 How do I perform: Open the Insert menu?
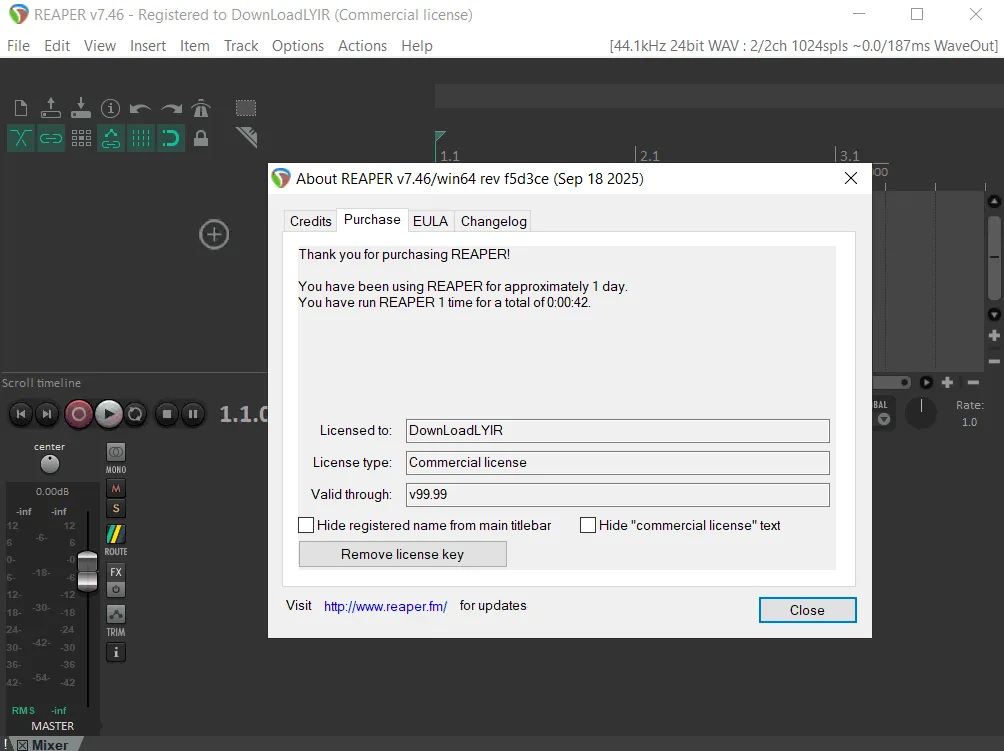coord(148,46)
